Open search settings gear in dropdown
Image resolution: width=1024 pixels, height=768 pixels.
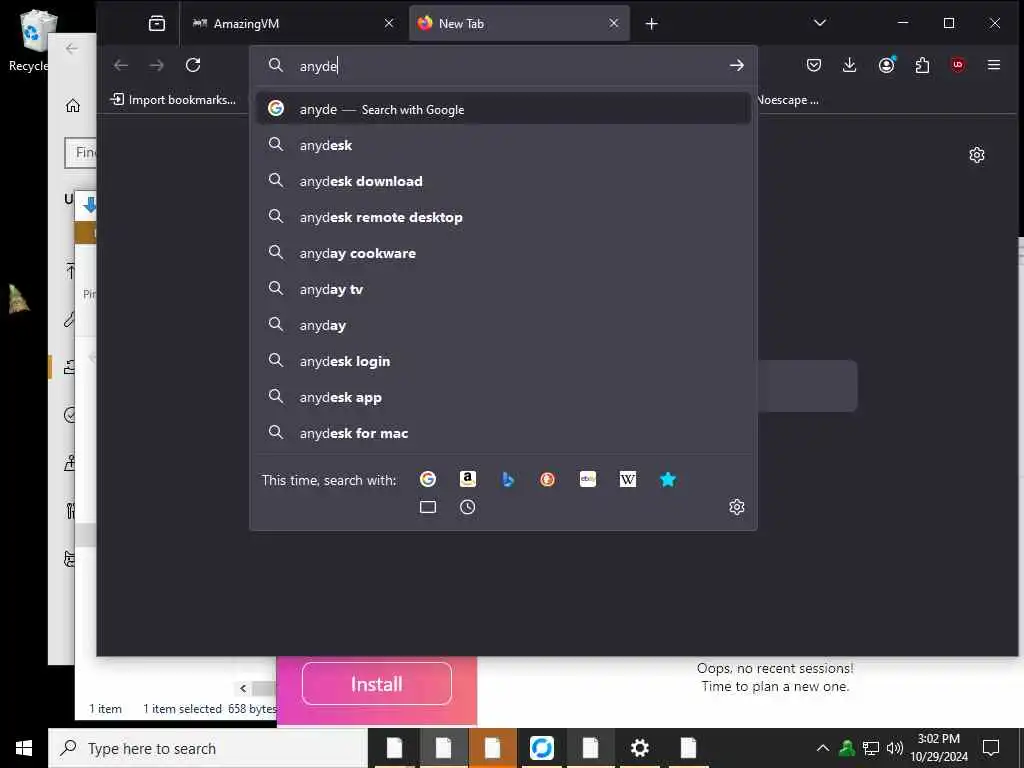pos(737,507)
